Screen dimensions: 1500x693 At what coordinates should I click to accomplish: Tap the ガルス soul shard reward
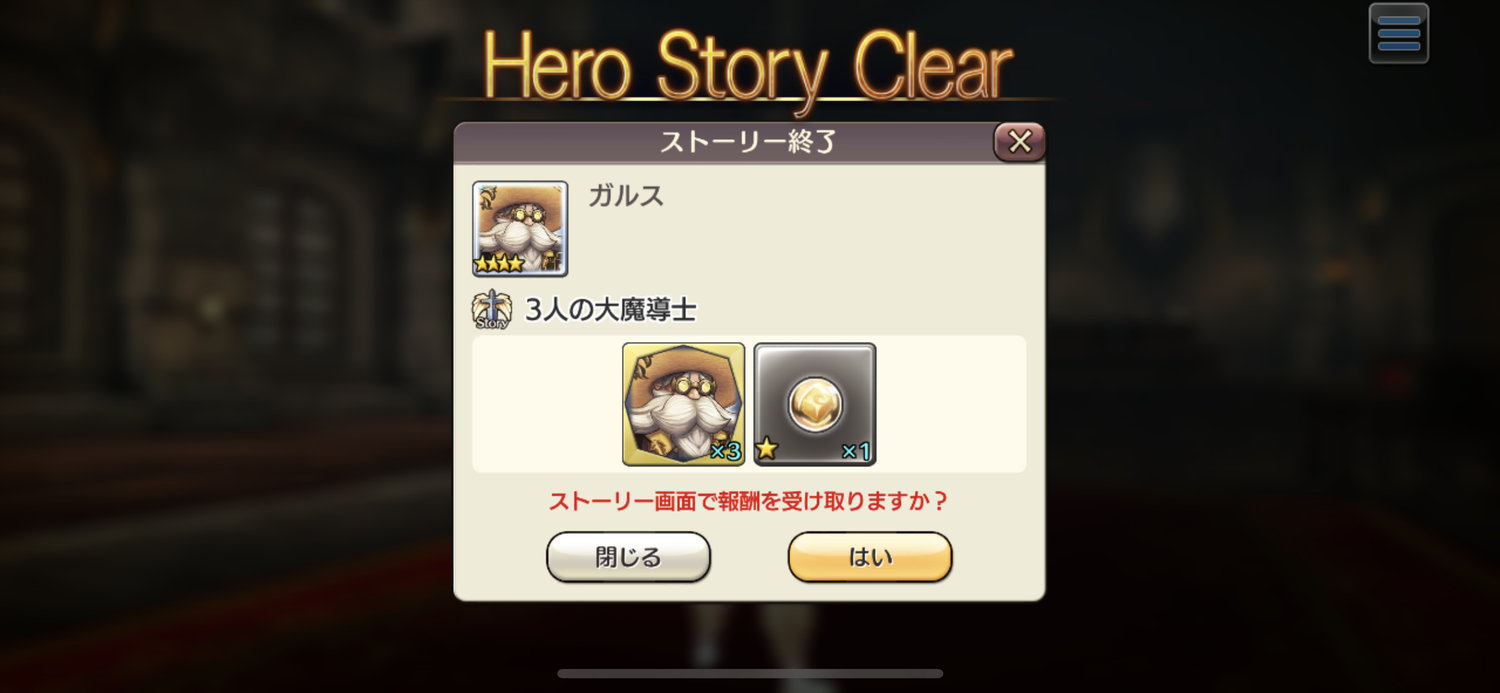click(x=683, y=404)
